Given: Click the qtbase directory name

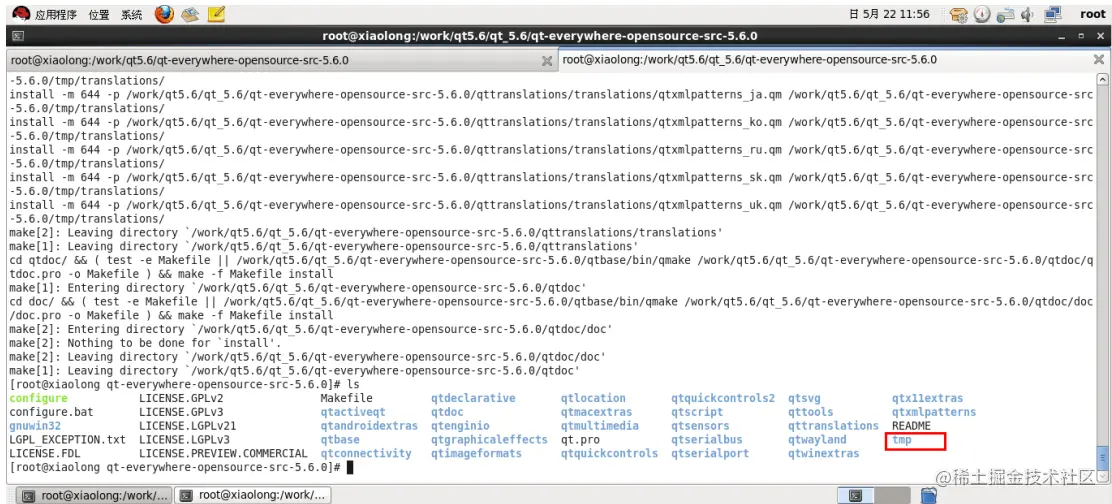Looking at the screenshot, I should (x=340, y=439).
